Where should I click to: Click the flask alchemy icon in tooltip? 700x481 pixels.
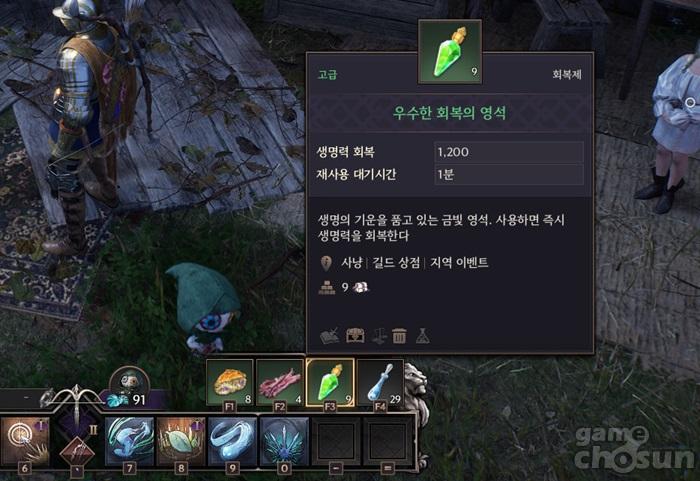tap(422, 336)
